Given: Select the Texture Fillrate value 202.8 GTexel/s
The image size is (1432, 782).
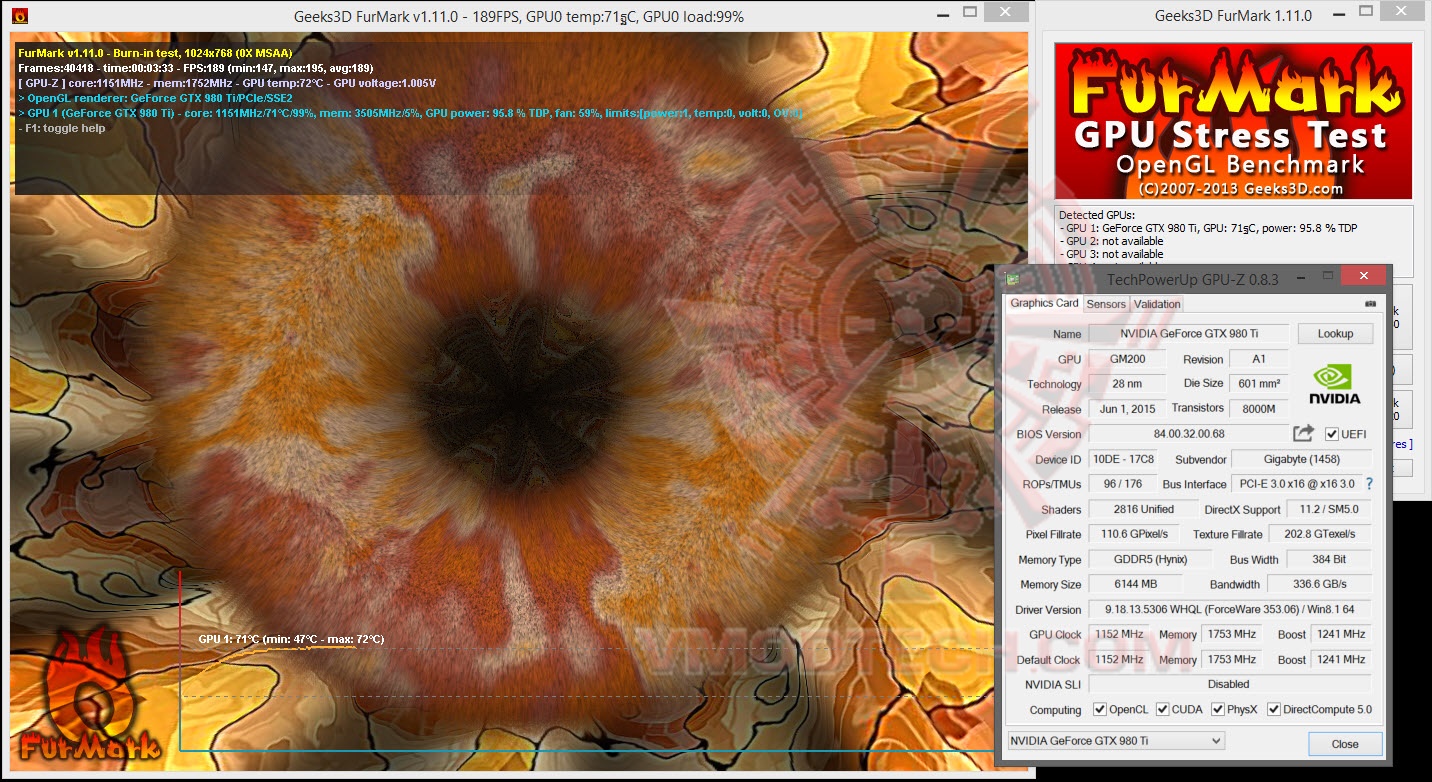Looking at the screenshot, I should 1321,534.
